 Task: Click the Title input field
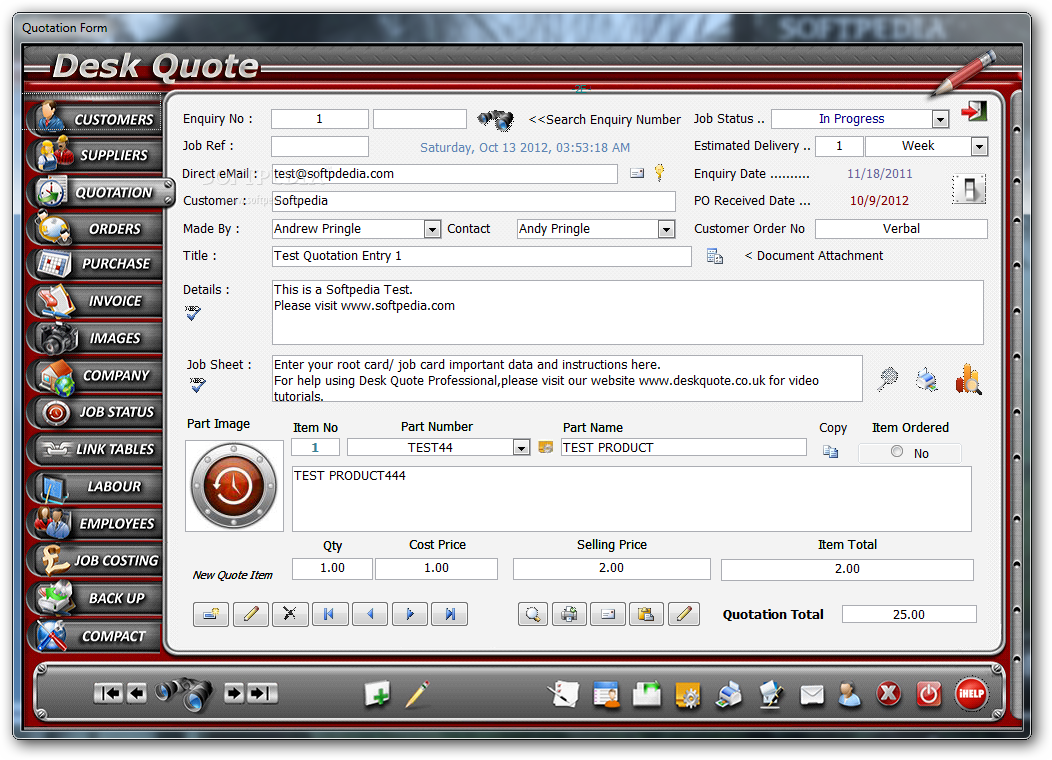tap(482, 256)
